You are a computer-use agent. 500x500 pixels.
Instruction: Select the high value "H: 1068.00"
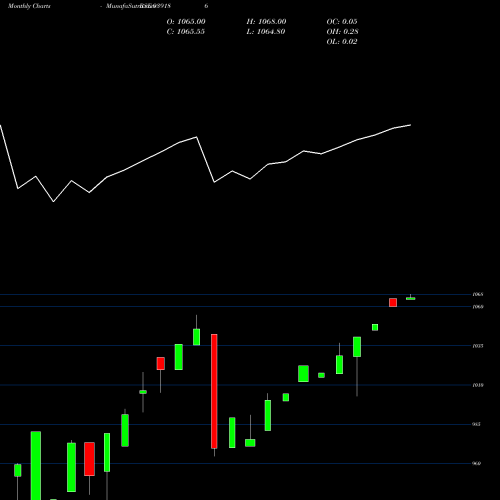click(266, 22)
